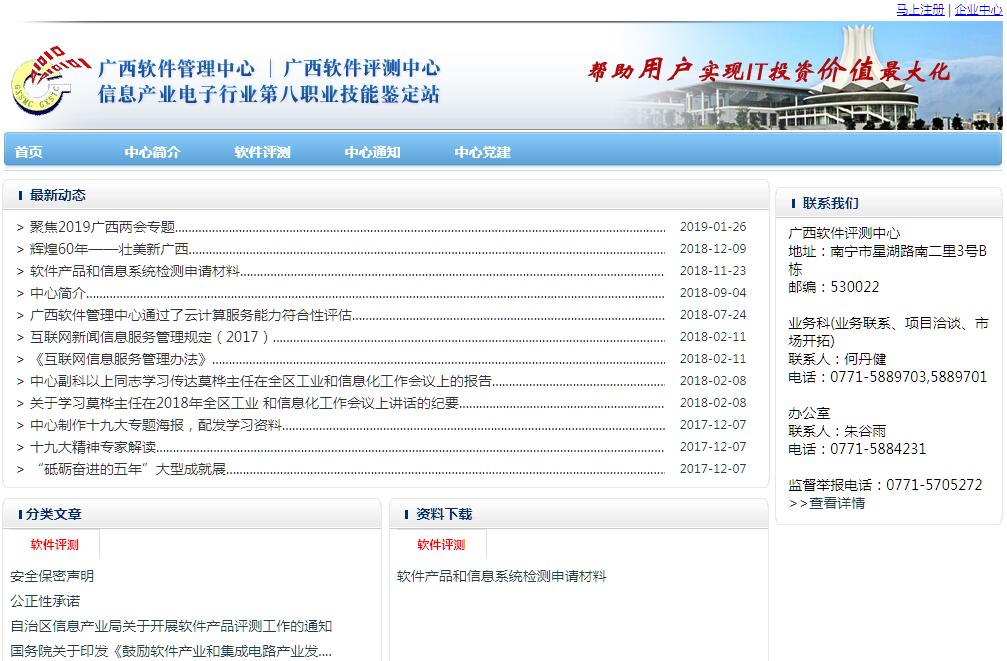Read 十九大精神专家解读 news entry

pyautogui.click(x=93, y=447)
